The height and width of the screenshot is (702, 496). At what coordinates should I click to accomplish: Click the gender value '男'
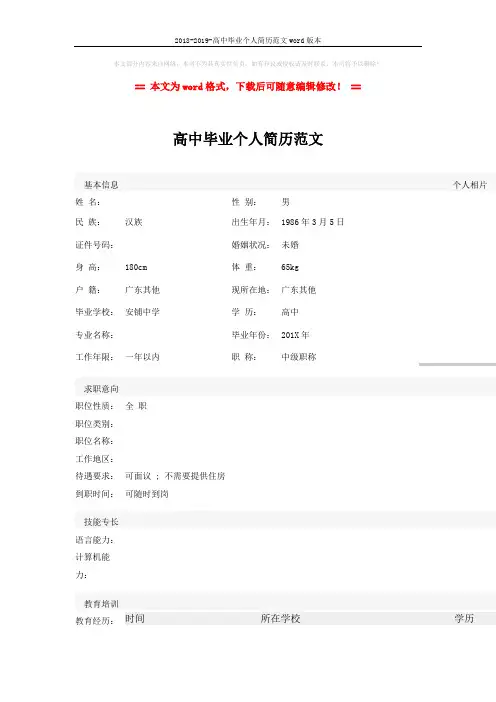coord(286,202)
